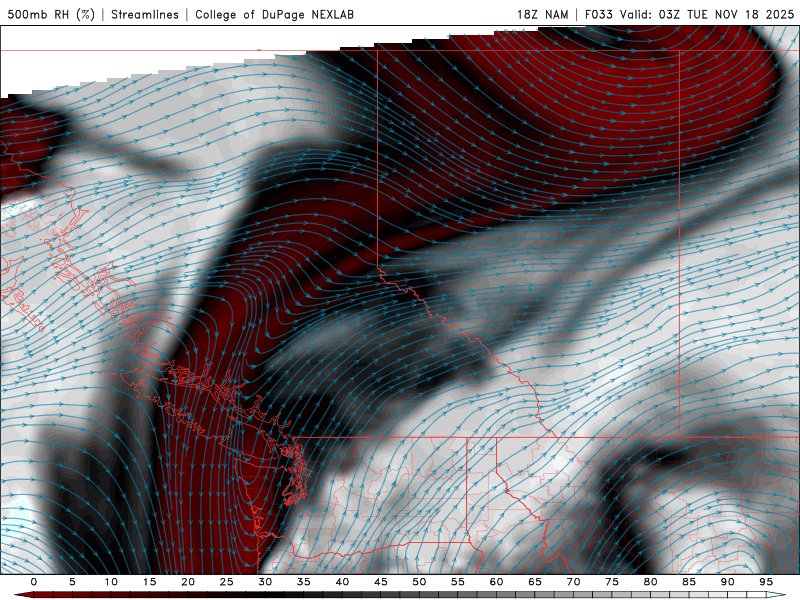The width and height of the screenshot is (800, 600).
Task: Click the color scale label "40"
Action: point(342,582)
